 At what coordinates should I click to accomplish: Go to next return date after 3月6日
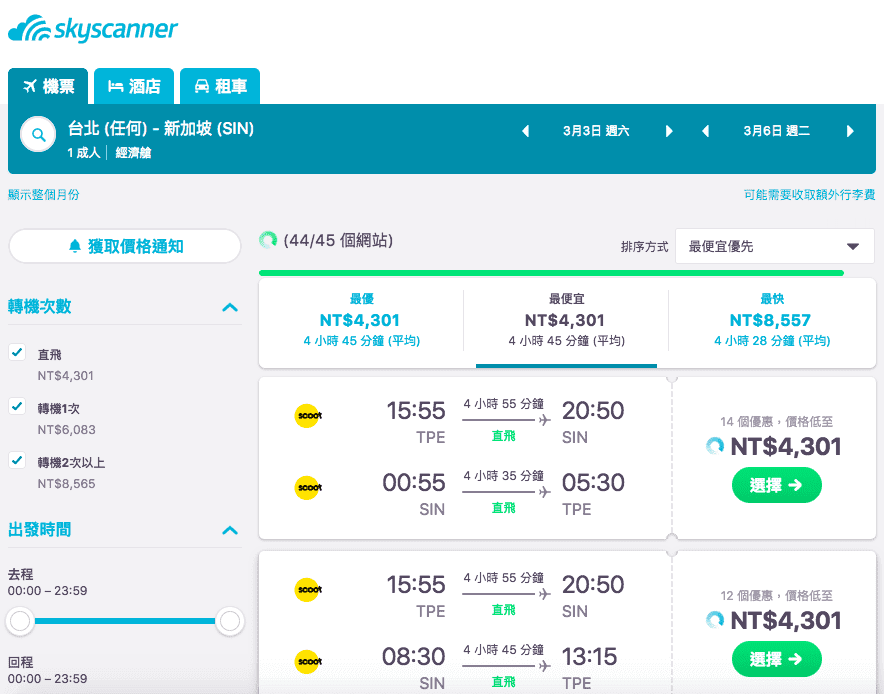click(850, 131)
